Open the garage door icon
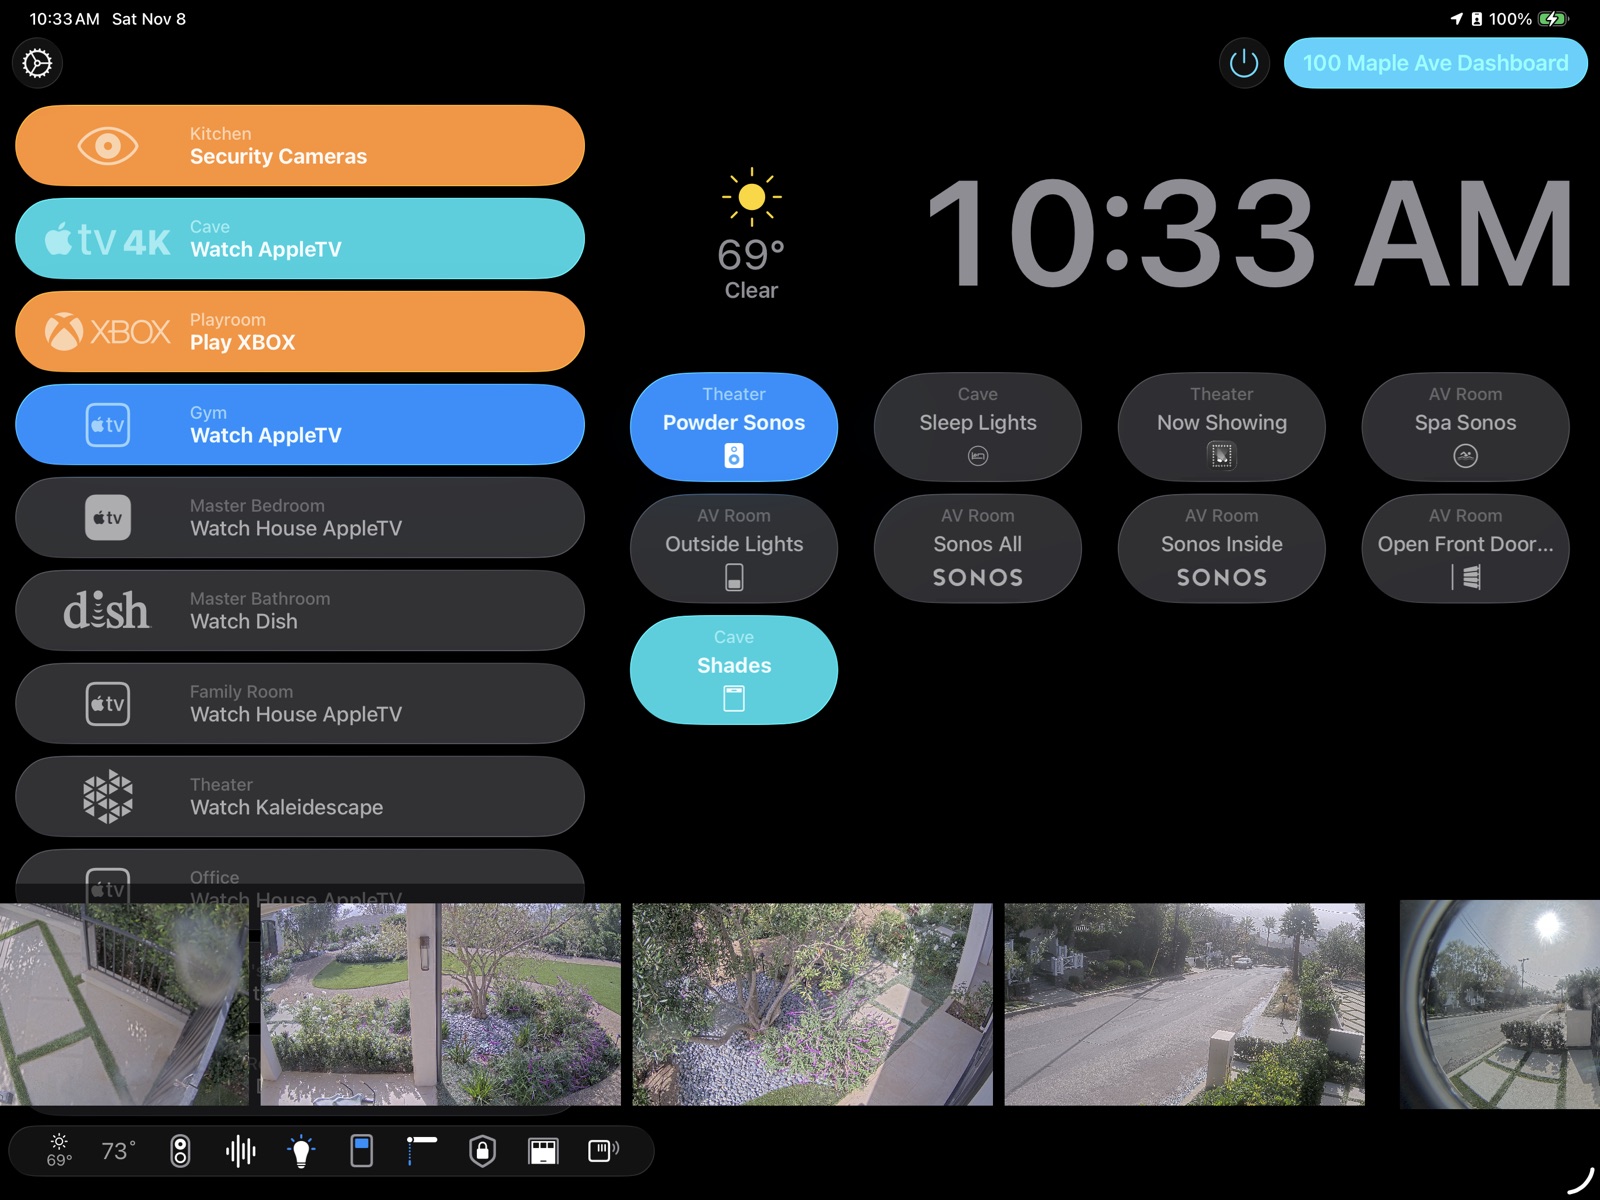 coord(543,1151)
